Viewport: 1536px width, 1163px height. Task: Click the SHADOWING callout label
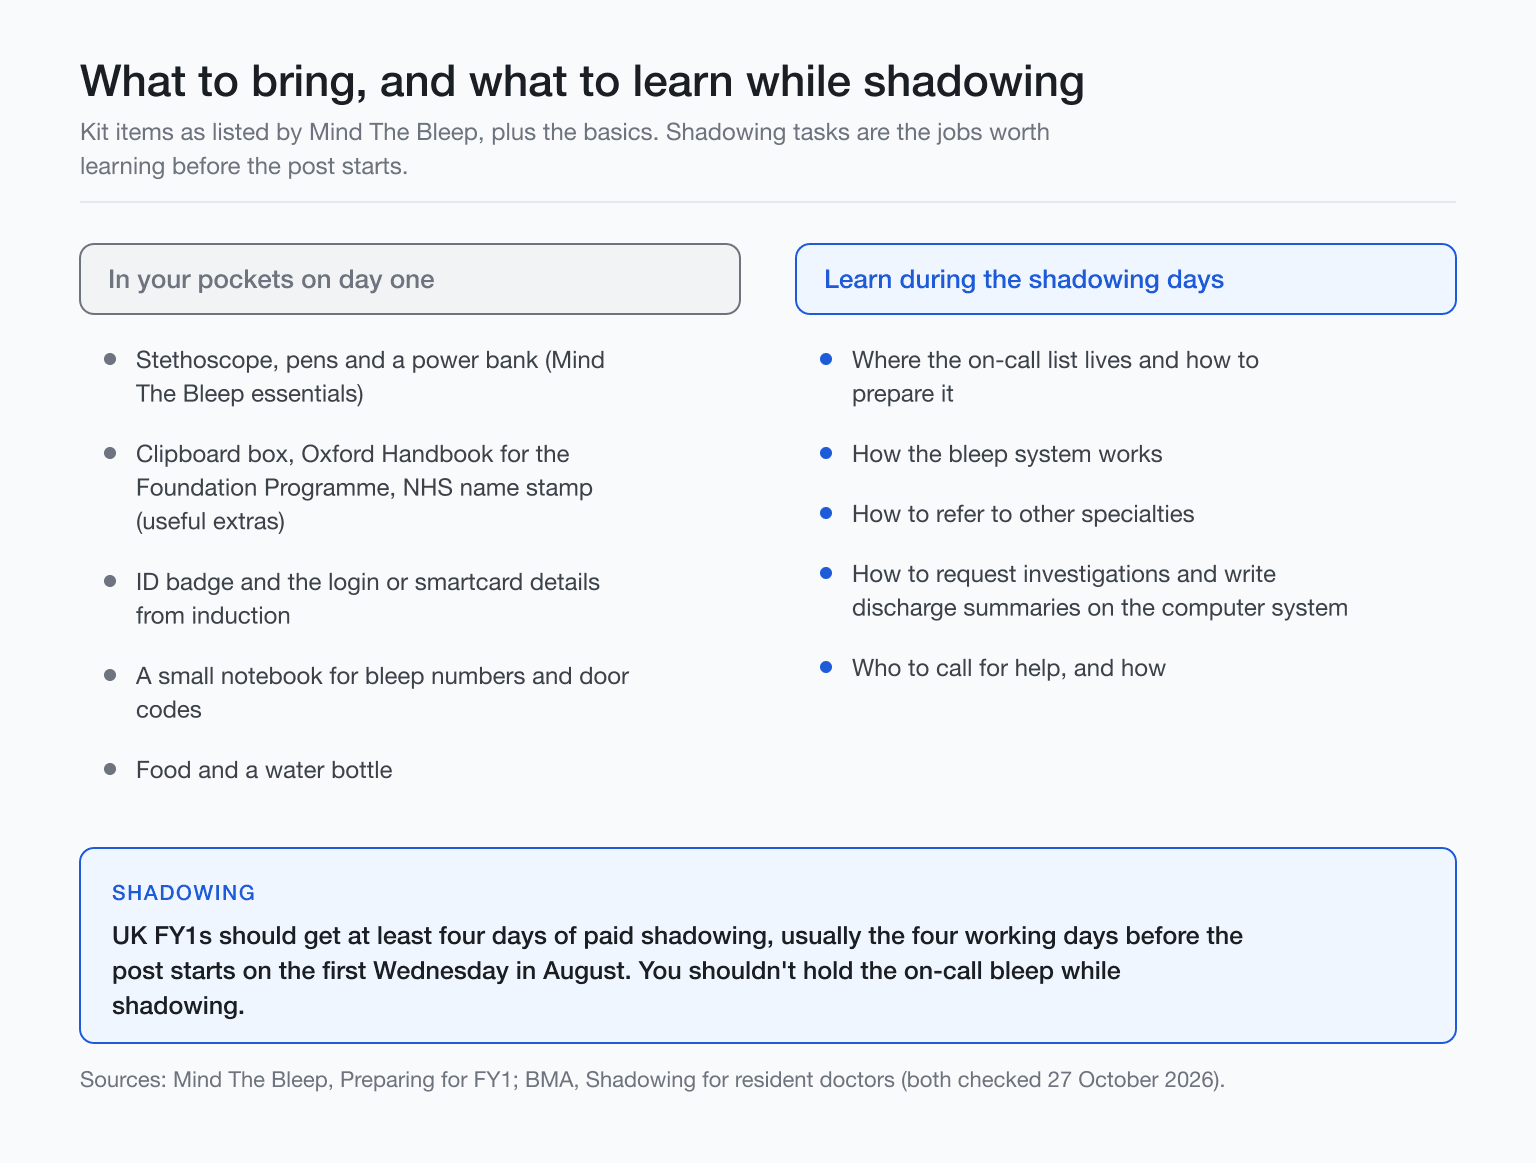pyautogui.click(x=184, y=893)
